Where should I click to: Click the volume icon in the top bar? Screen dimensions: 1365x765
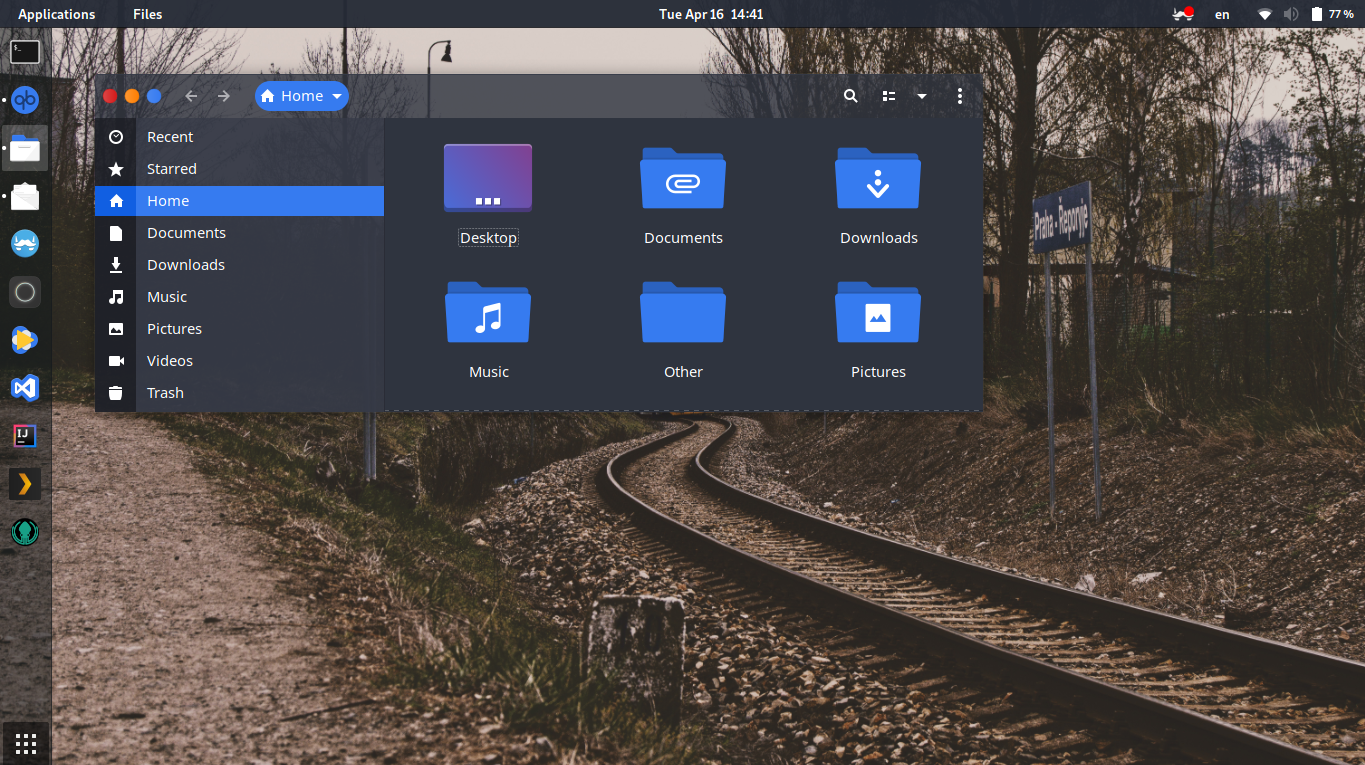pyautogui.click(x=1290, y=14)
